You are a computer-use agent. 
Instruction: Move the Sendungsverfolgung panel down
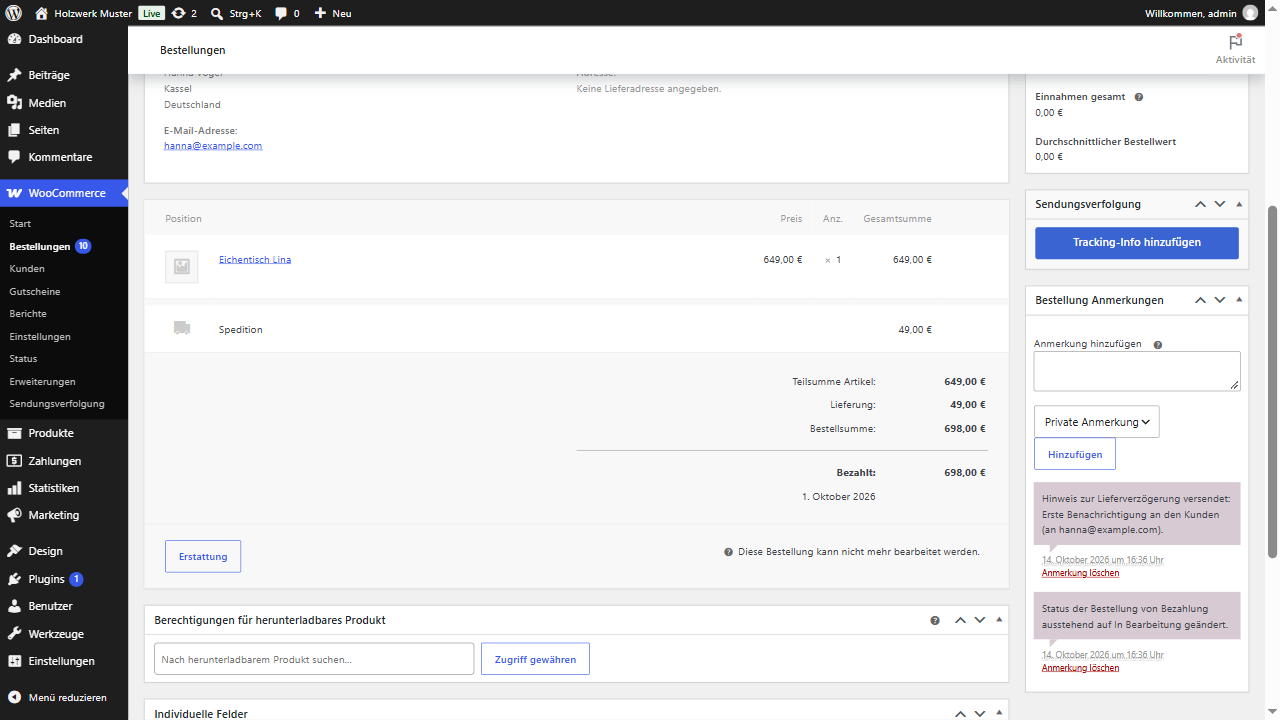point(1220,204)
